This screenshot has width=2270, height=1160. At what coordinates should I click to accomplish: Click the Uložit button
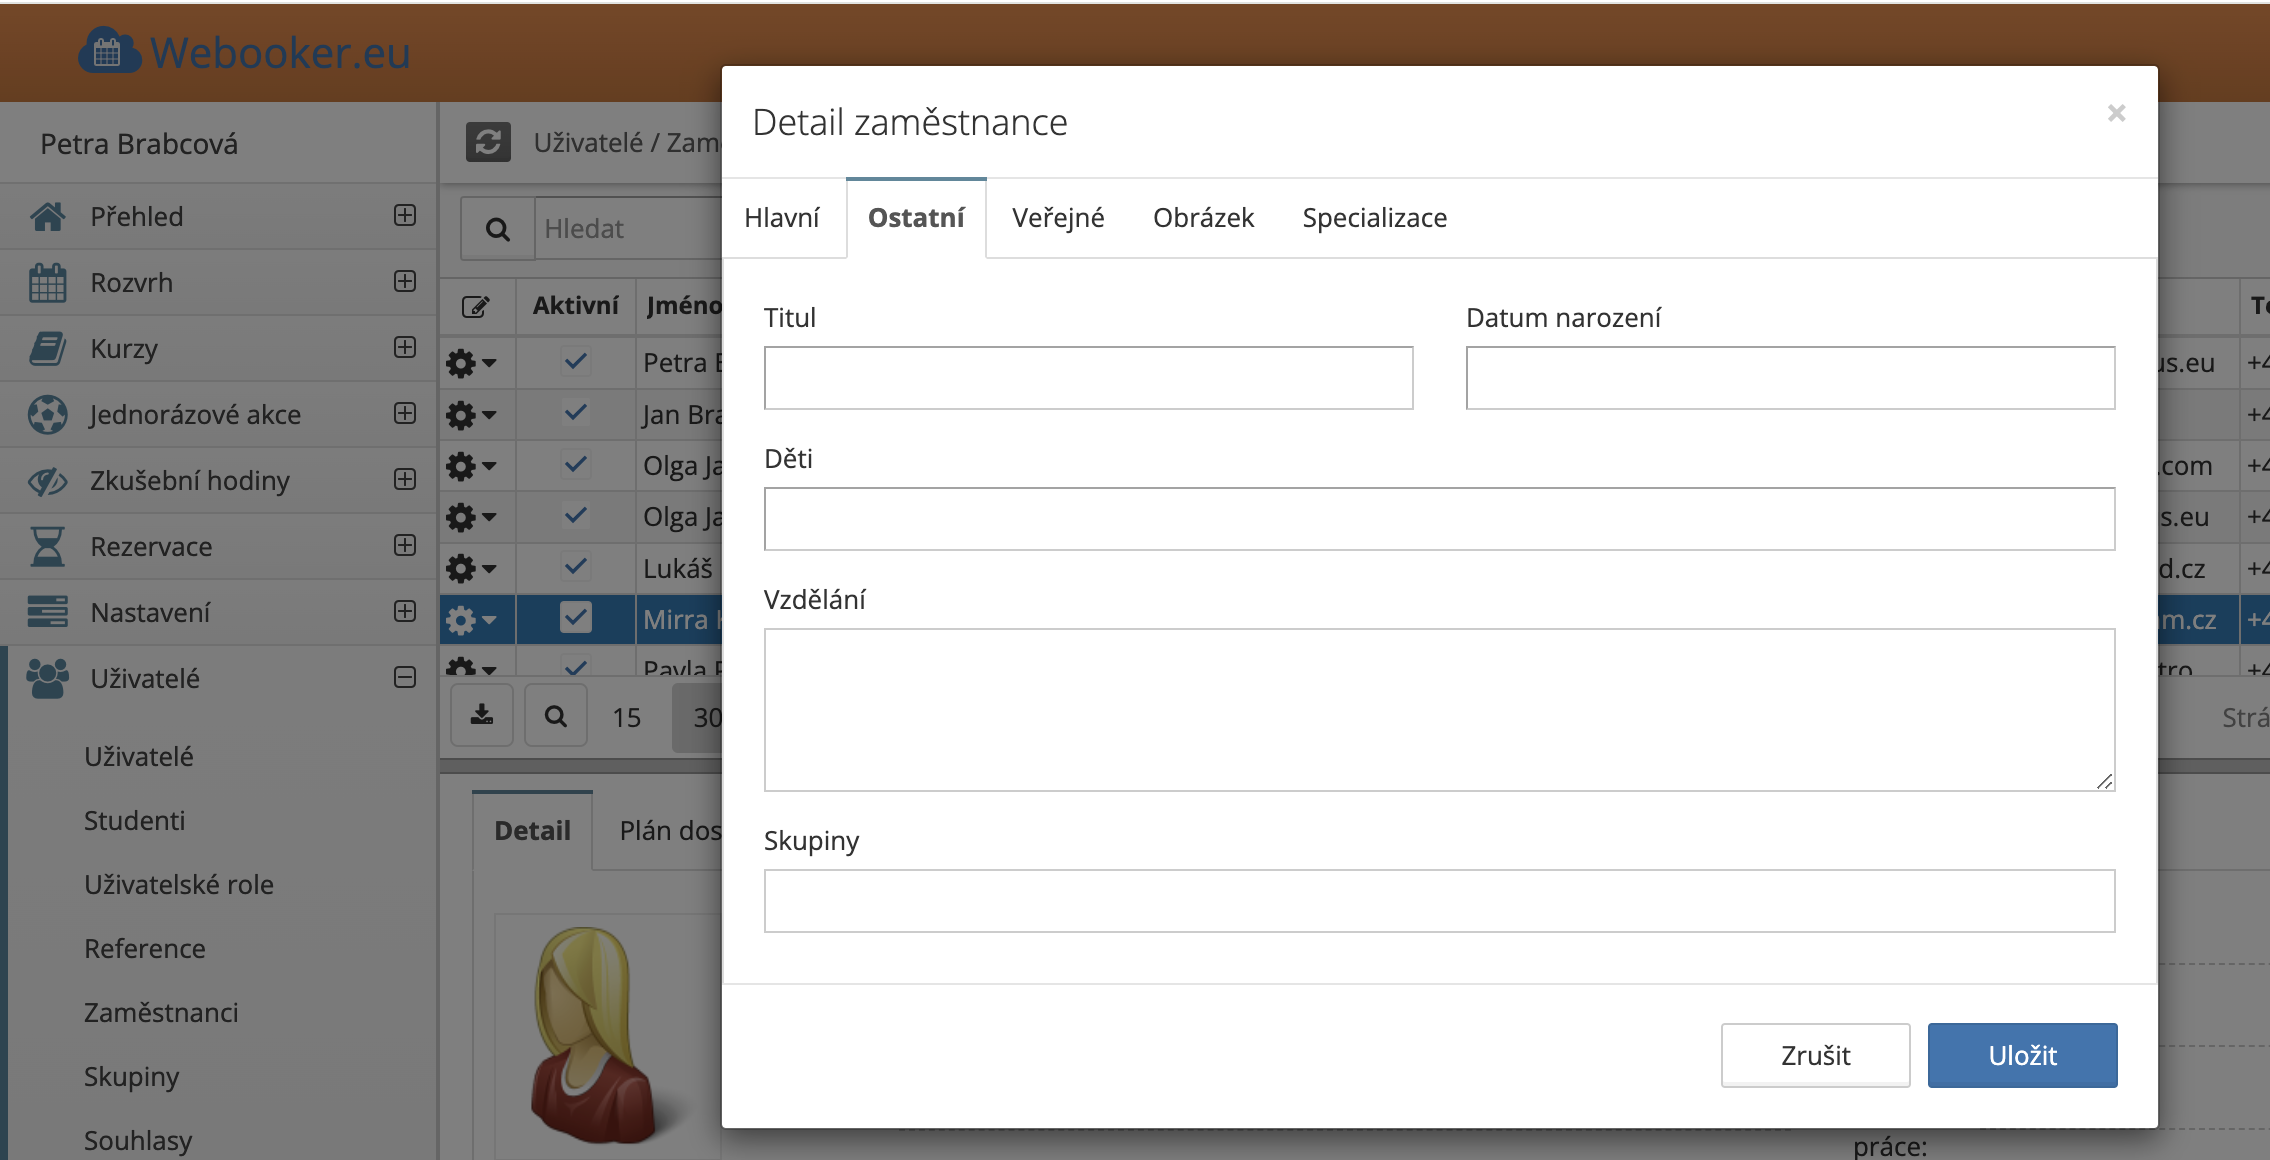[2021, 1055]
